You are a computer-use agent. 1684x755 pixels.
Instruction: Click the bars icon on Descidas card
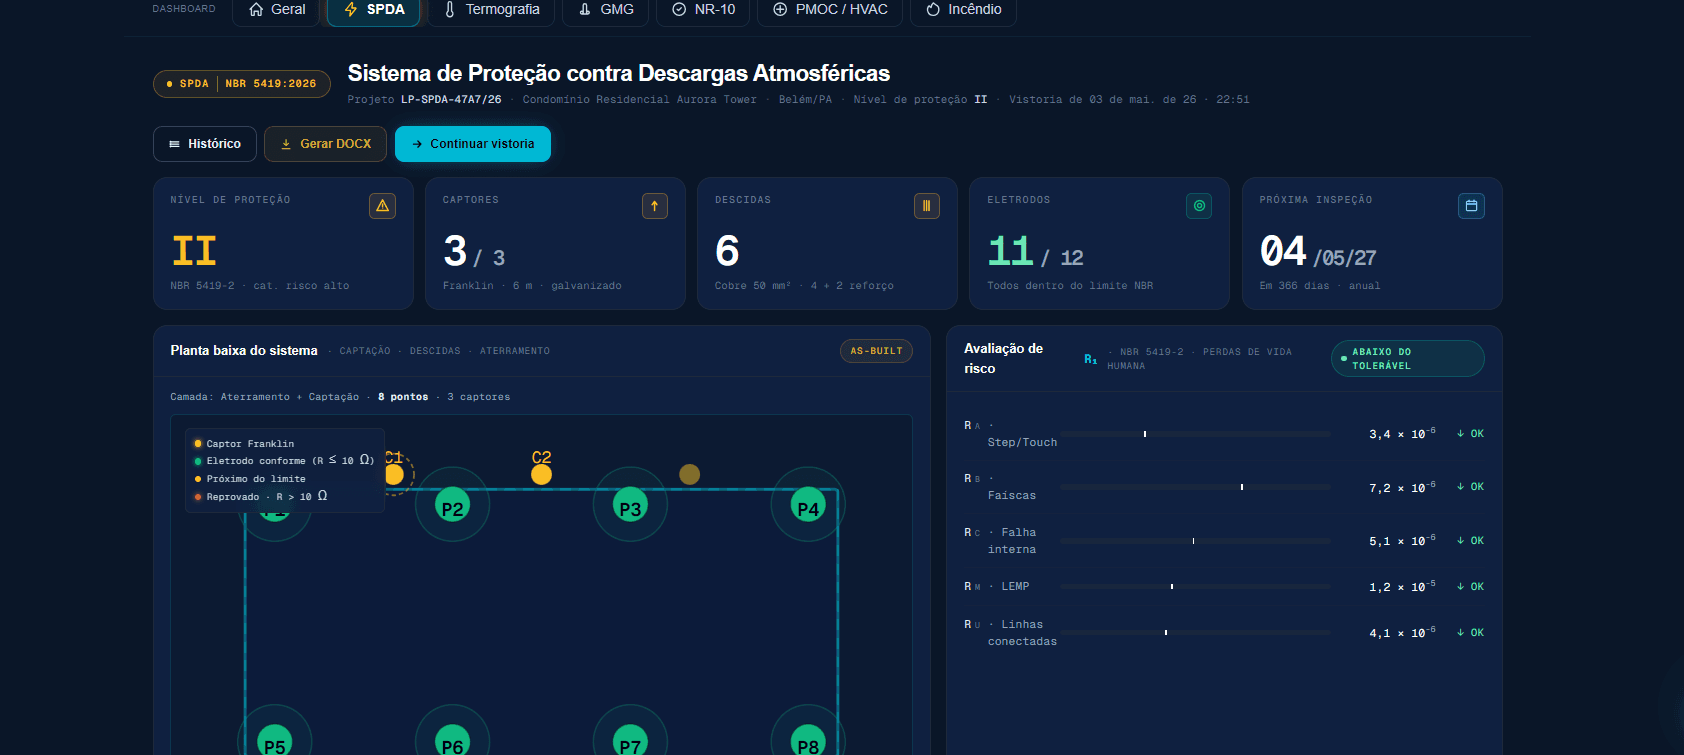click(927, 206)
